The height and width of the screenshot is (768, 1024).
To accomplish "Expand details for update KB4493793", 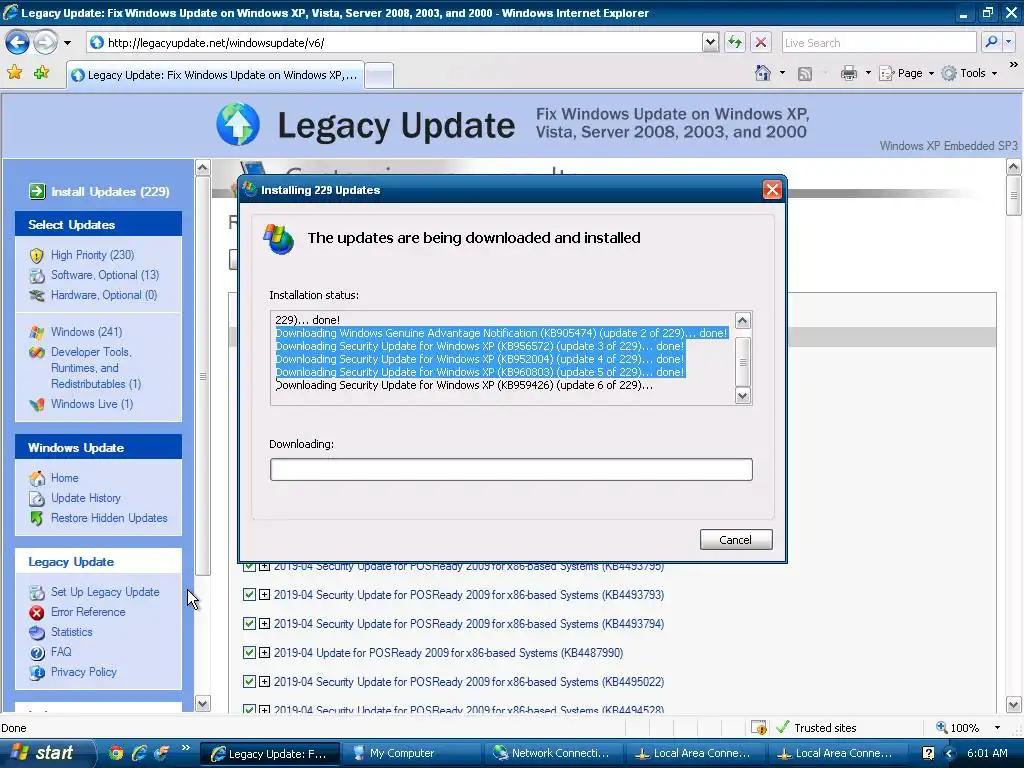I will [264, 595].
